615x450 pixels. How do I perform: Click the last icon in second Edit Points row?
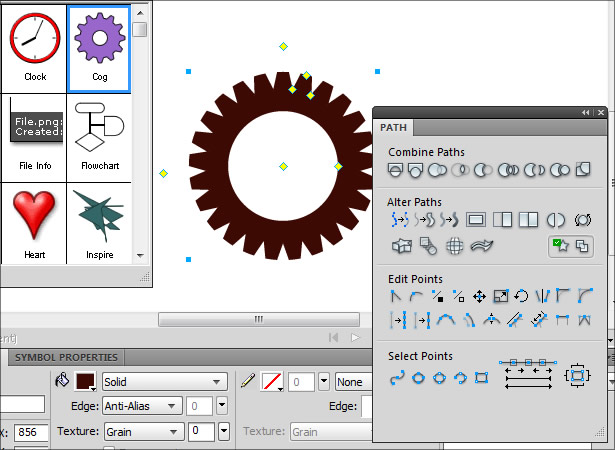click(584, 320)
